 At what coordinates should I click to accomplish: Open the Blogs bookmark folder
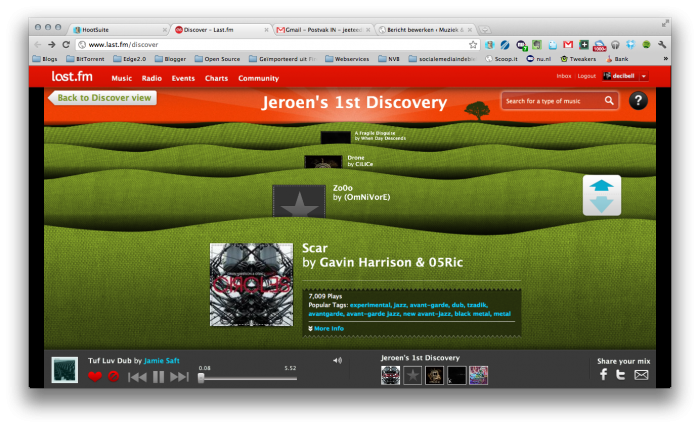45,58
